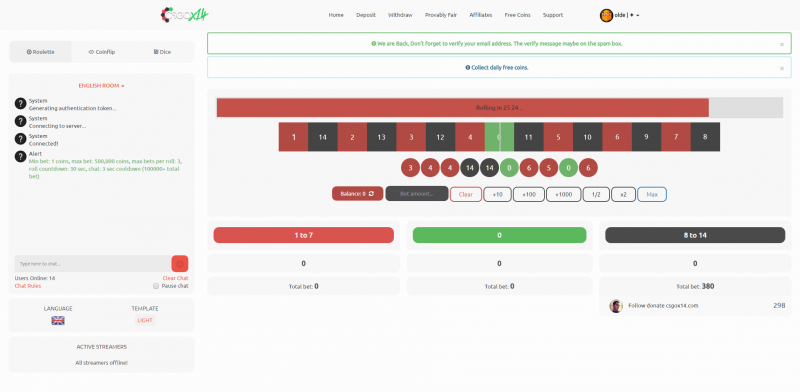Toggle the Pause chat checkbox
The width and height of the screenshot is (800, 392).
[156, 286]
